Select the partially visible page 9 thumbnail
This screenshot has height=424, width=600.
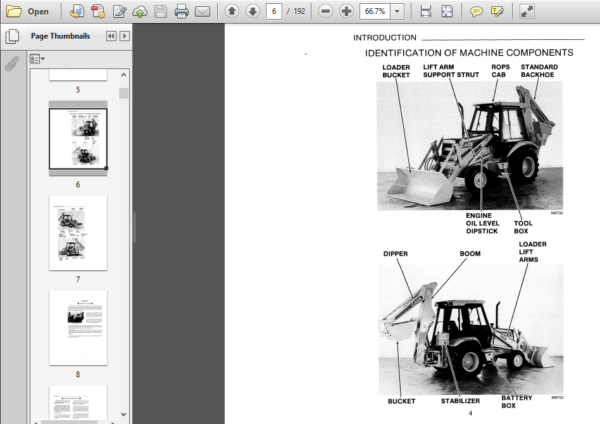[x=78, y=402]
